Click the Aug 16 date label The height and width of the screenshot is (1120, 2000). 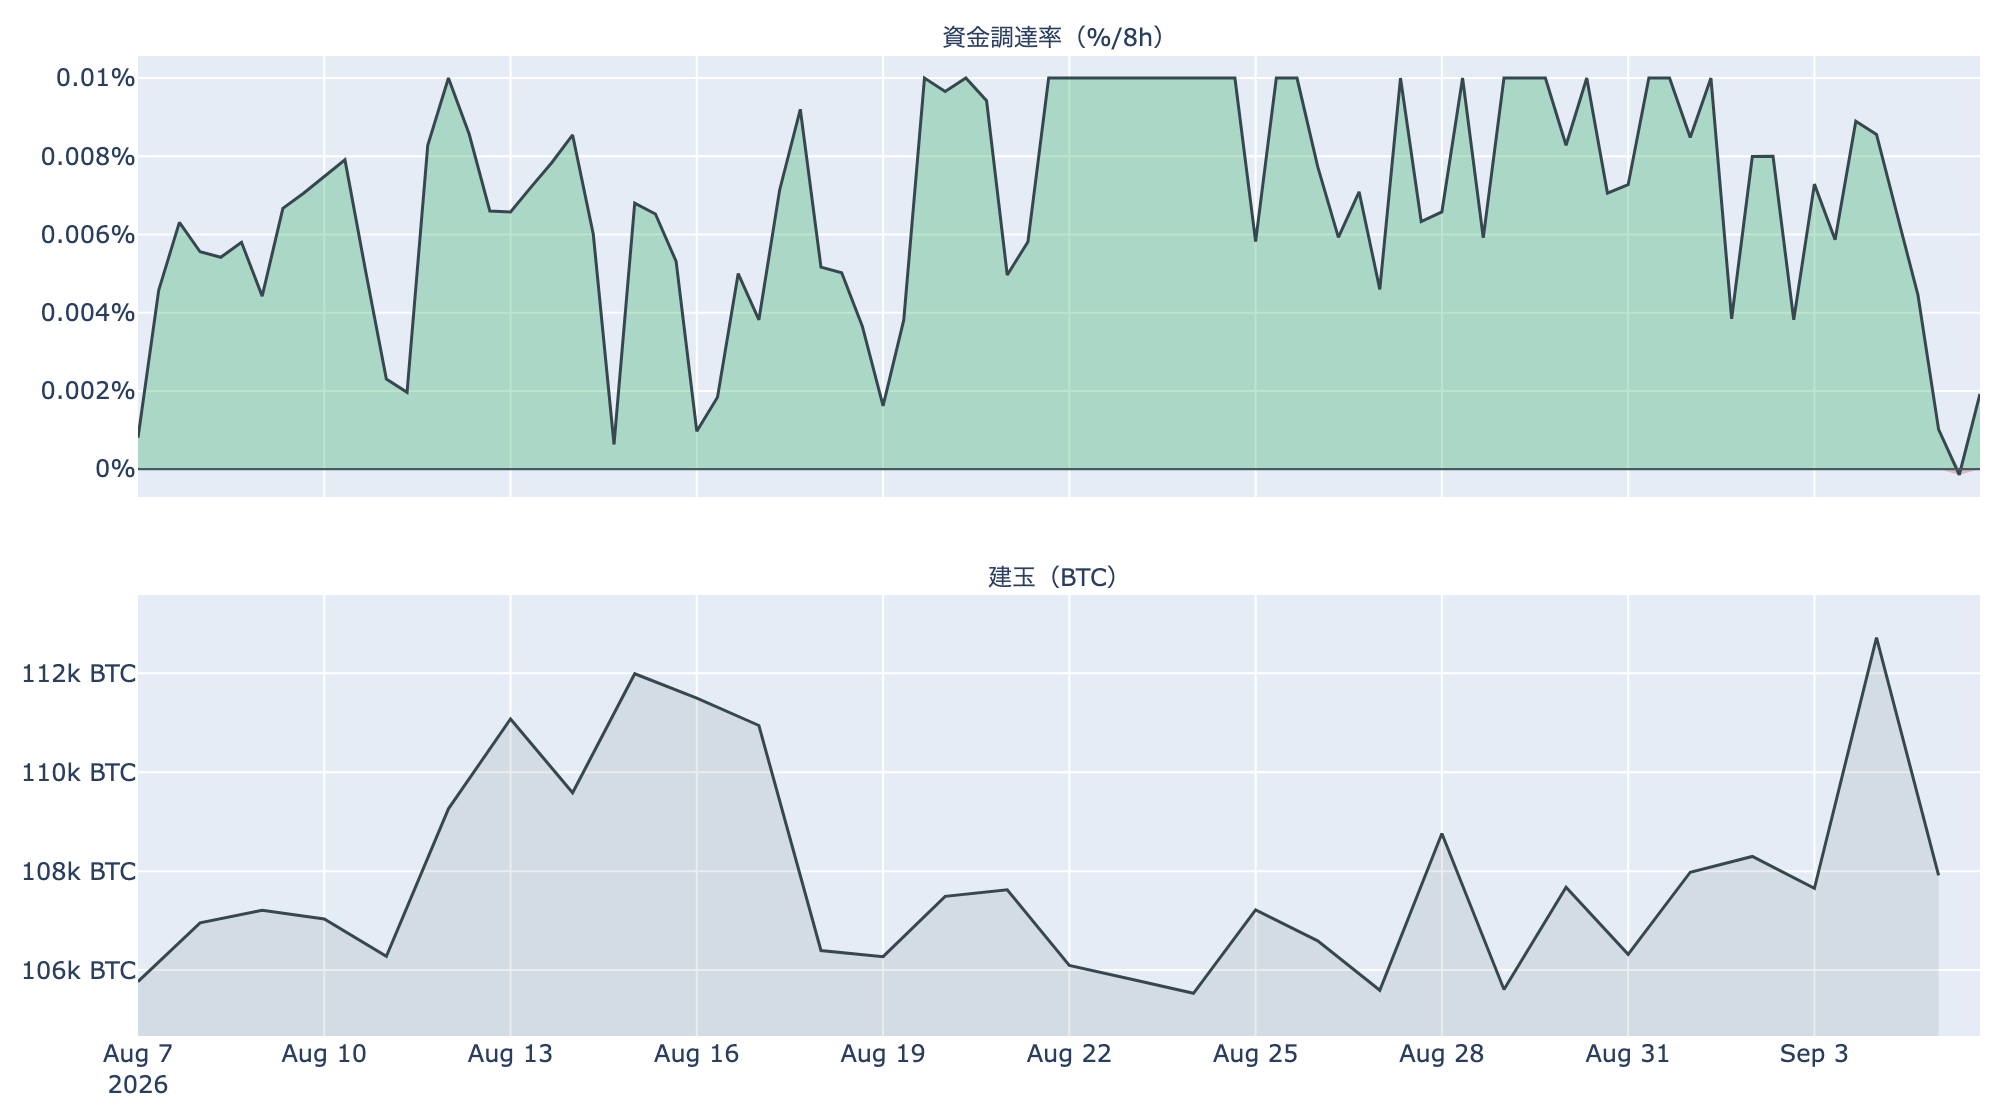pyautogui.click(x=697, y=1054)
